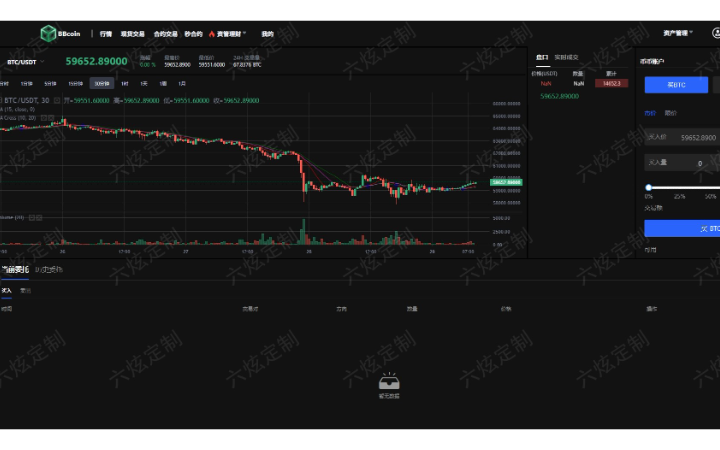The width and height of the screenshot is (720, 450).
Task: Click the 价格 orders column header
Action: (x=506, y=309)
